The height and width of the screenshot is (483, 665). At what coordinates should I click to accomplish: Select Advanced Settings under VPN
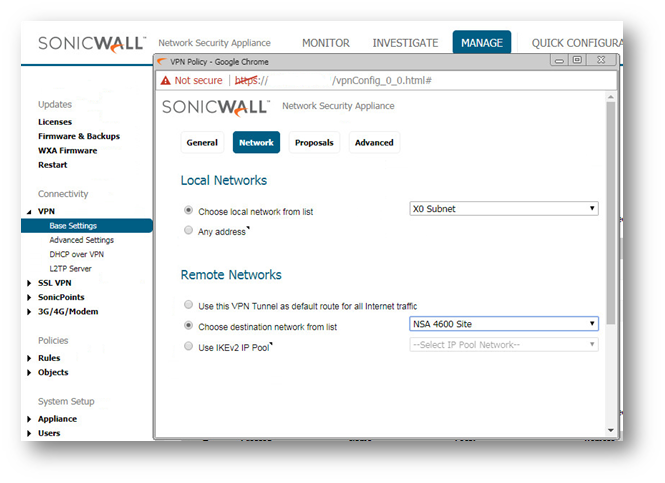point(81,240)
